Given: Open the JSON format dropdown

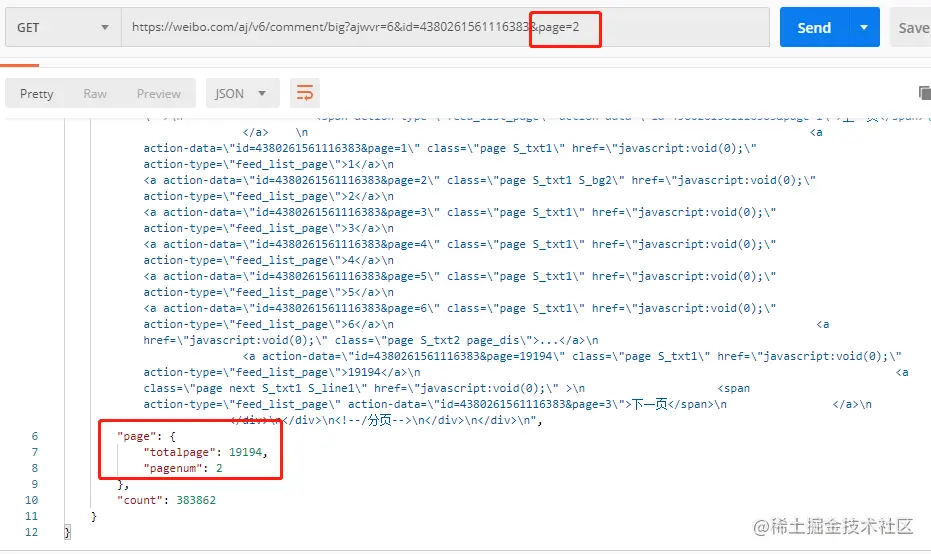Looking at the screenshot, I should point(242,94).
